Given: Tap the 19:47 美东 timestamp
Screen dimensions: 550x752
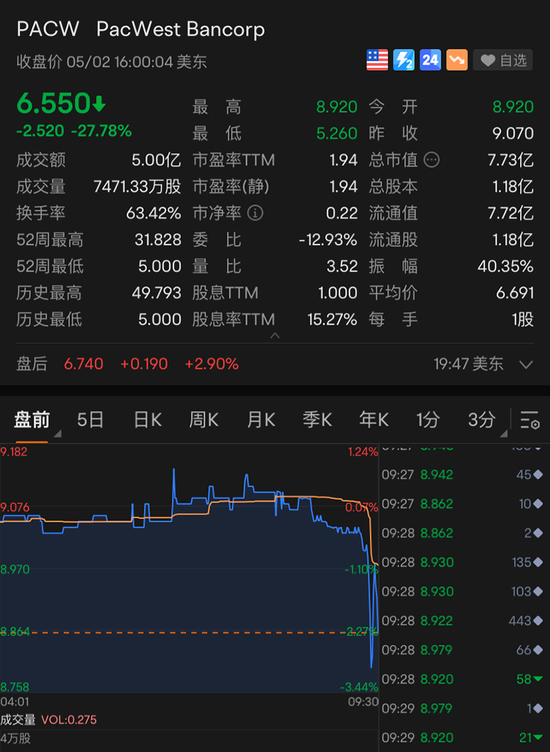Looking at the screenshot, I should (468, 364).
